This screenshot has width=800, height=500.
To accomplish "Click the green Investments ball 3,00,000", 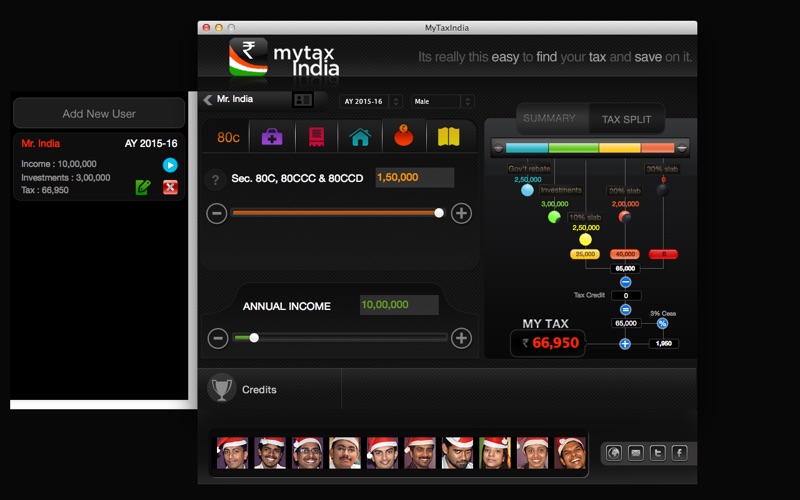I will [x=554, y=216].
